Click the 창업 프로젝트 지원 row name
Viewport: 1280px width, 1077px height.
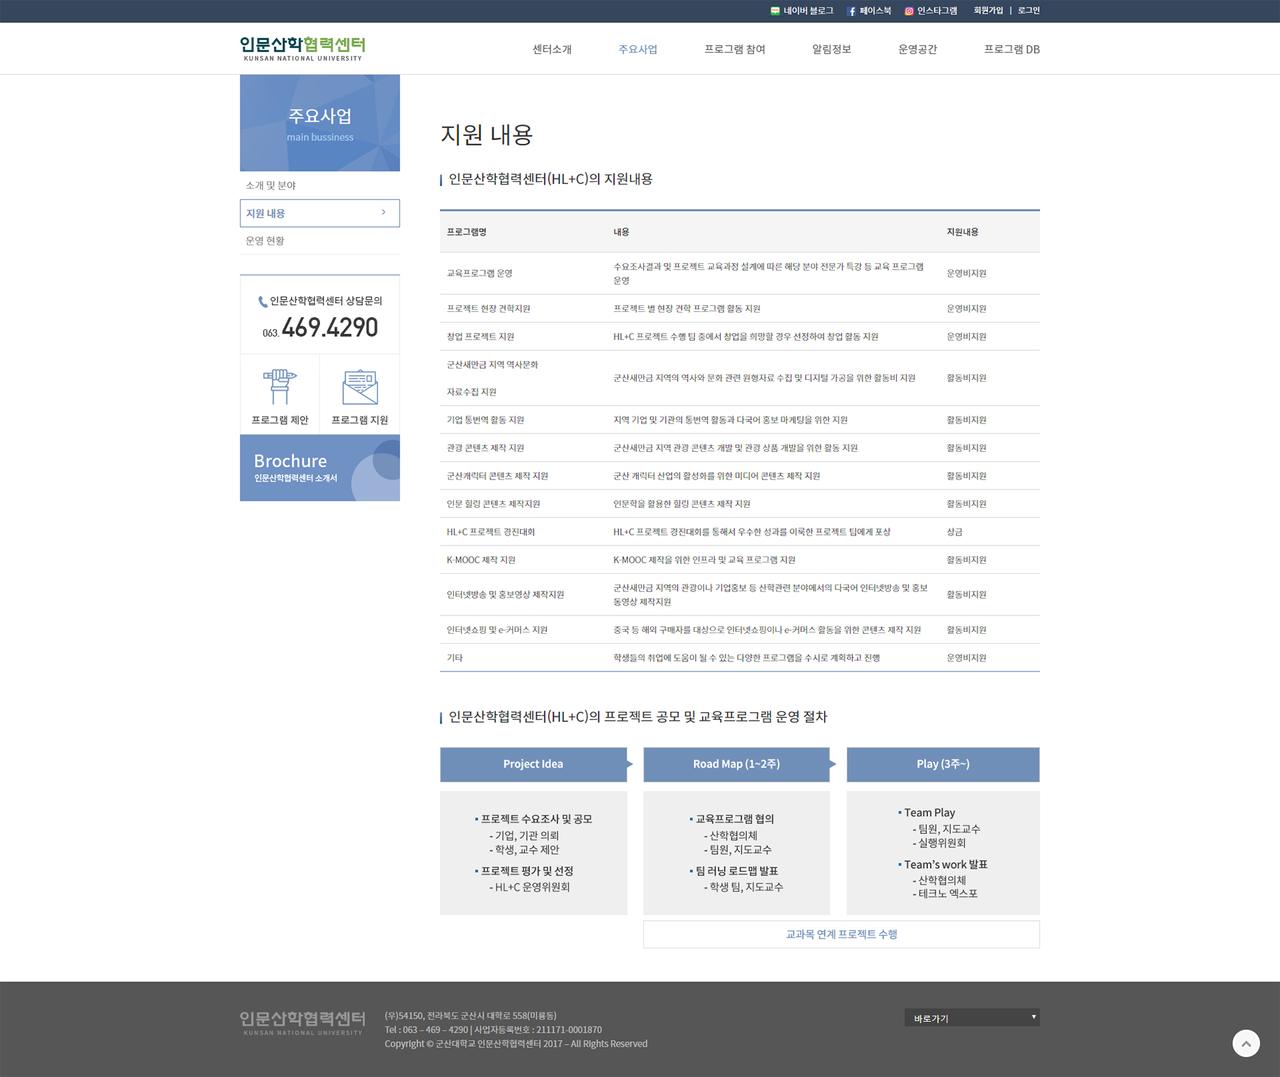[481, 337]
